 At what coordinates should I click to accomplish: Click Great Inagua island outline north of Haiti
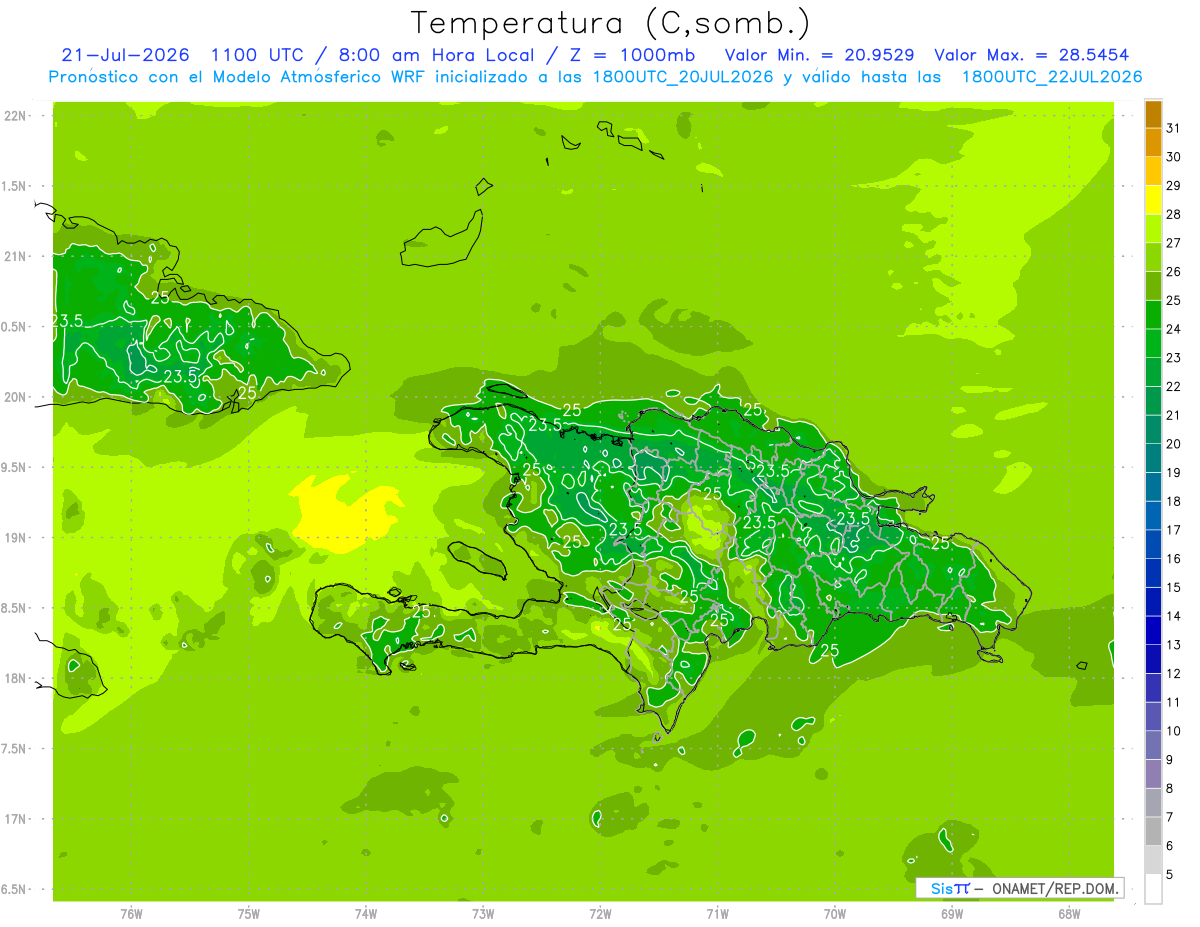440,240
